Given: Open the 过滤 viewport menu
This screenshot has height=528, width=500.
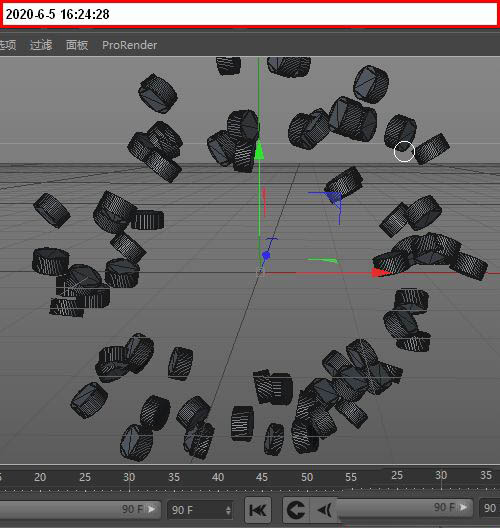Looking at the screenshot, I should (x=41, y=45).
